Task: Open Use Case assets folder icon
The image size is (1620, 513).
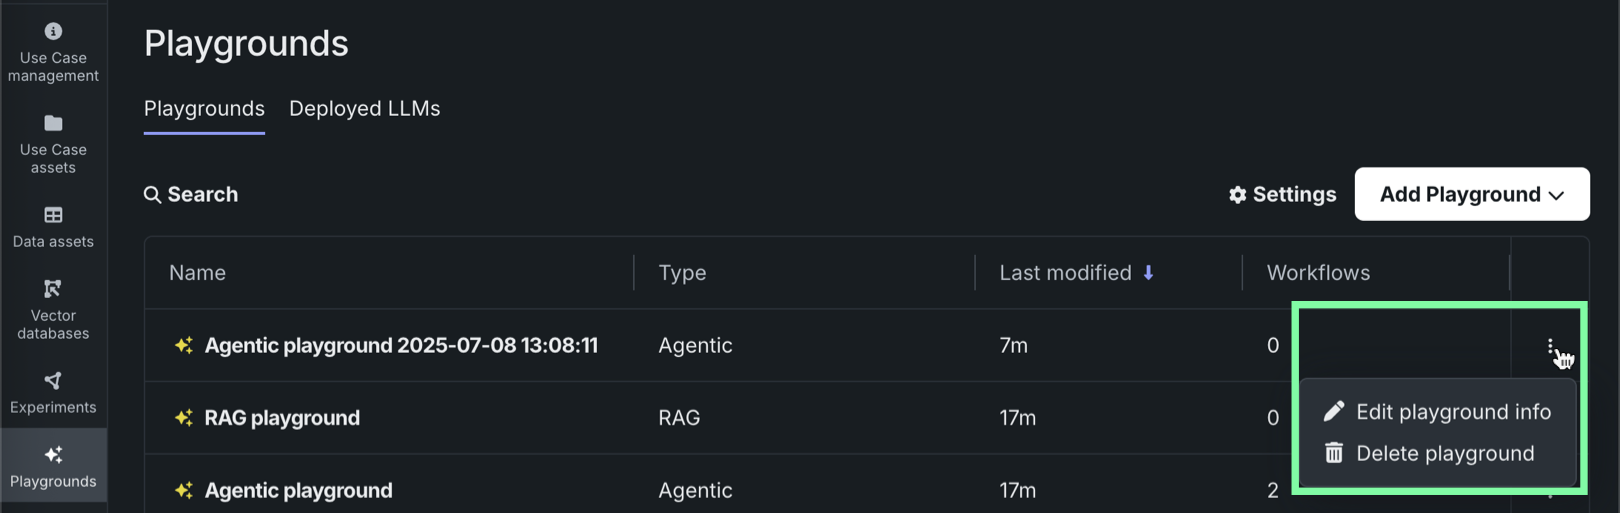Action: [x=53, y=124]
